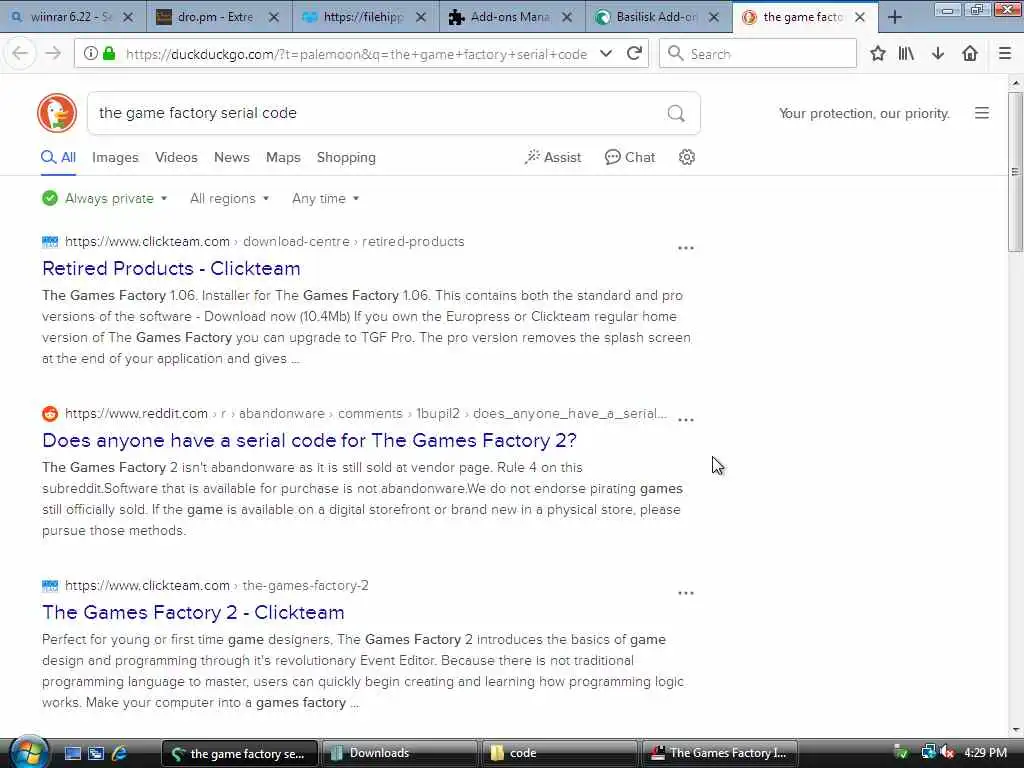
Task: Click the green padlock security icon
Action: click(x=110, y=54)
